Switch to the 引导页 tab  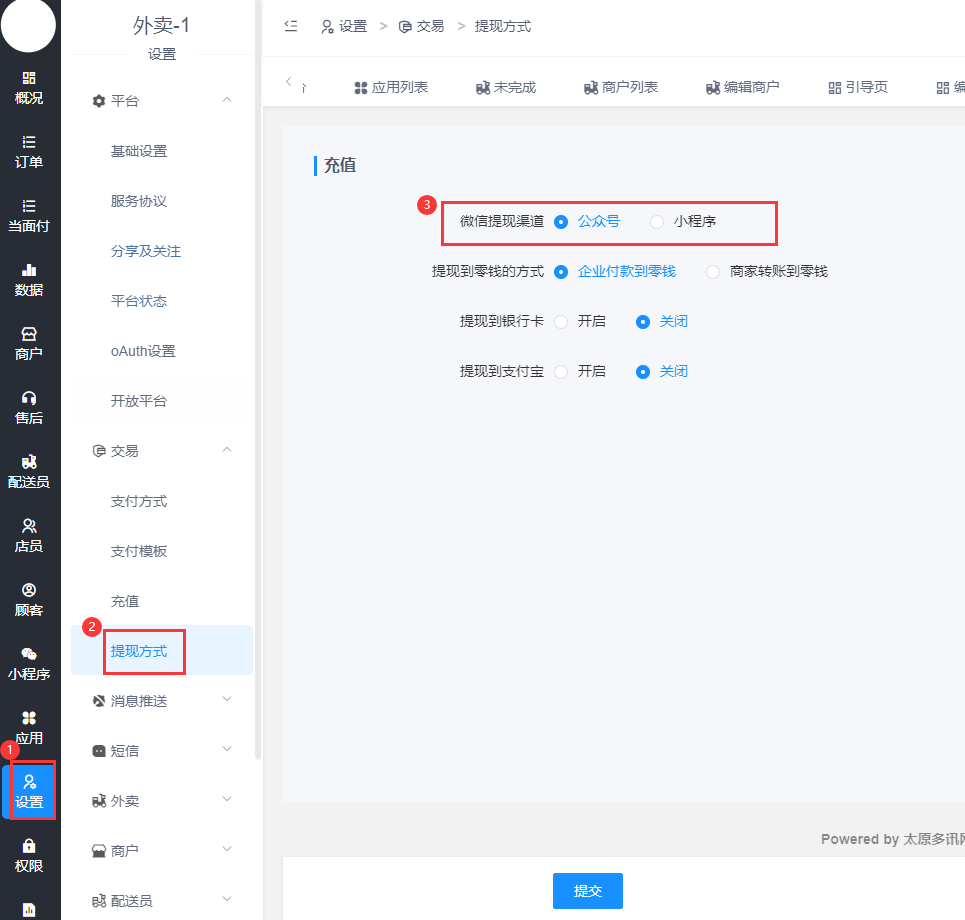point(858,87)
